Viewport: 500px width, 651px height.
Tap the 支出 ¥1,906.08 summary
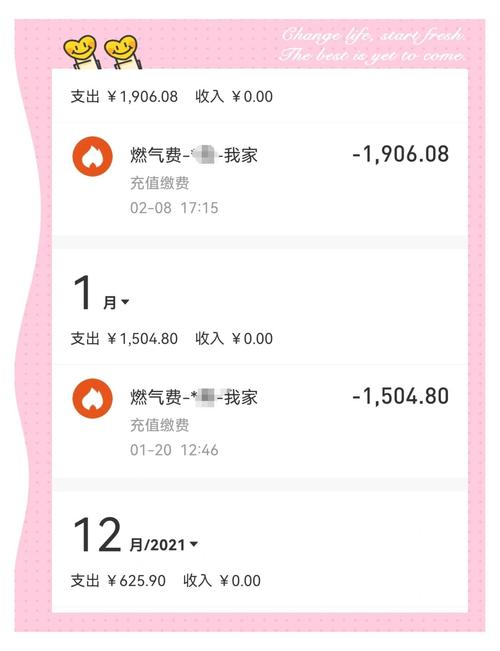click(124, 97)
